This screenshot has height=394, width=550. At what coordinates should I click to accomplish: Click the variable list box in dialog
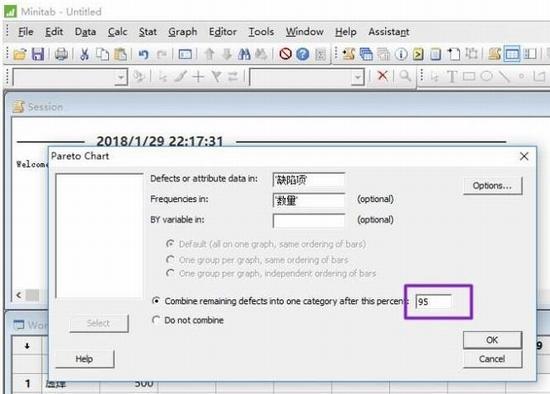pos(99,235)
